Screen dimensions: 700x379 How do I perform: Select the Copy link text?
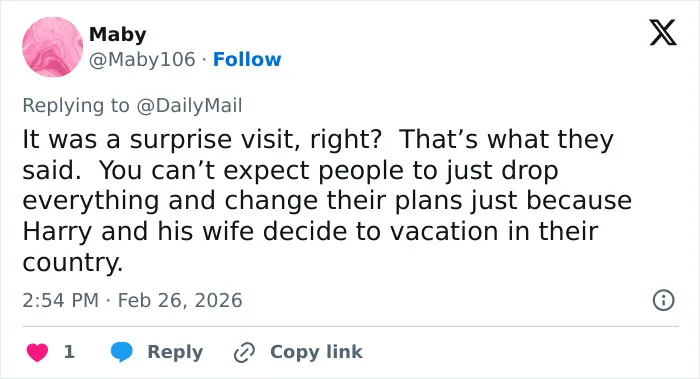point(316,352)
